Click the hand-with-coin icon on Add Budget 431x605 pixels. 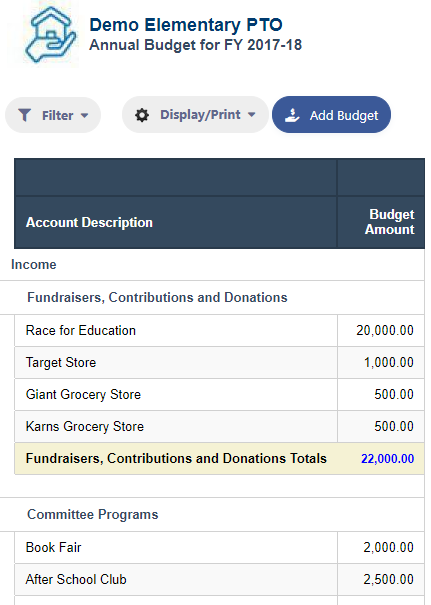[x=292, y=115]
